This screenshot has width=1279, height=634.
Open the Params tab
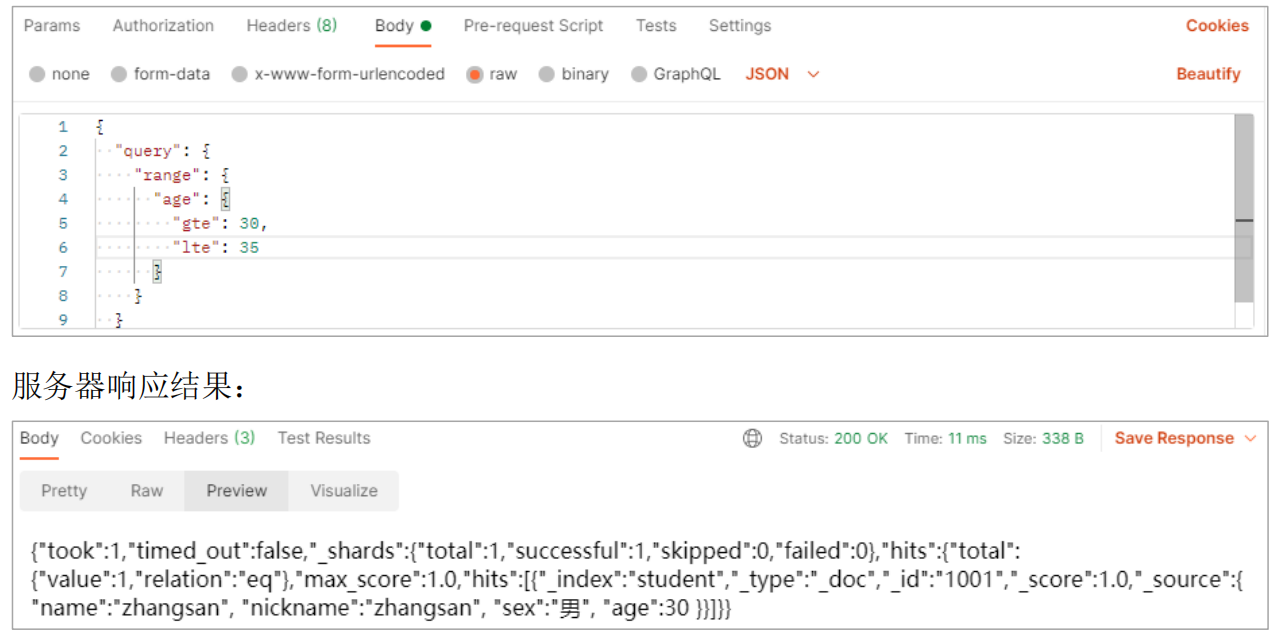(x=52, y=26)
